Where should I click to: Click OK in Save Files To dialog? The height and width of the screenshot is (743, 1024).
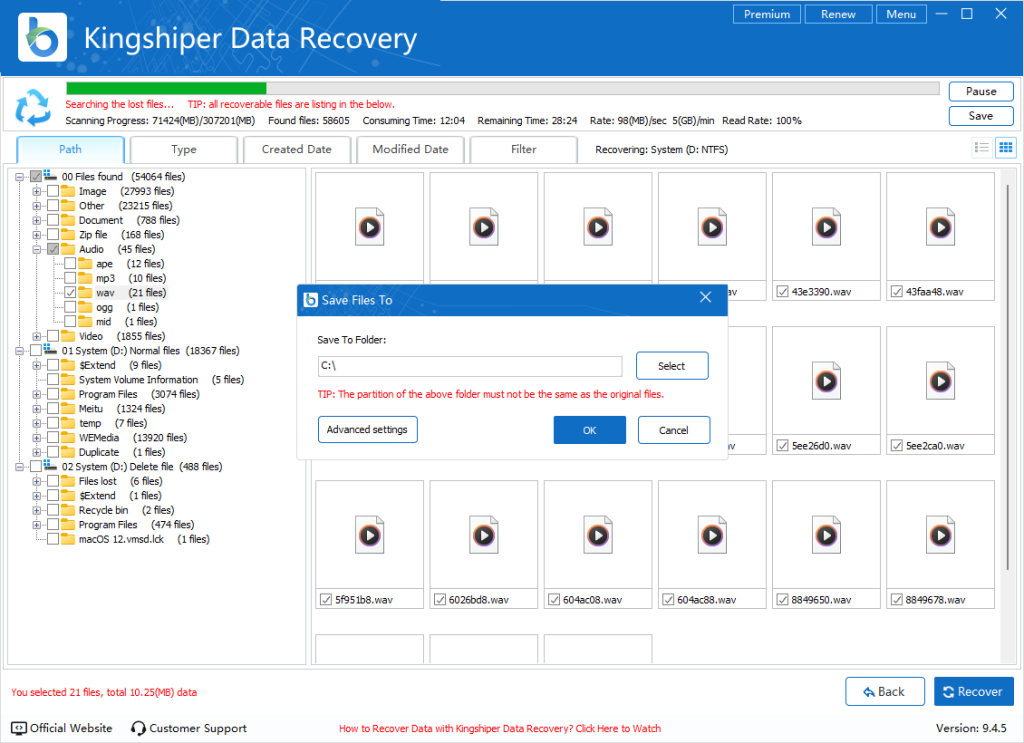pyautogui.click(x=590, y=430)
